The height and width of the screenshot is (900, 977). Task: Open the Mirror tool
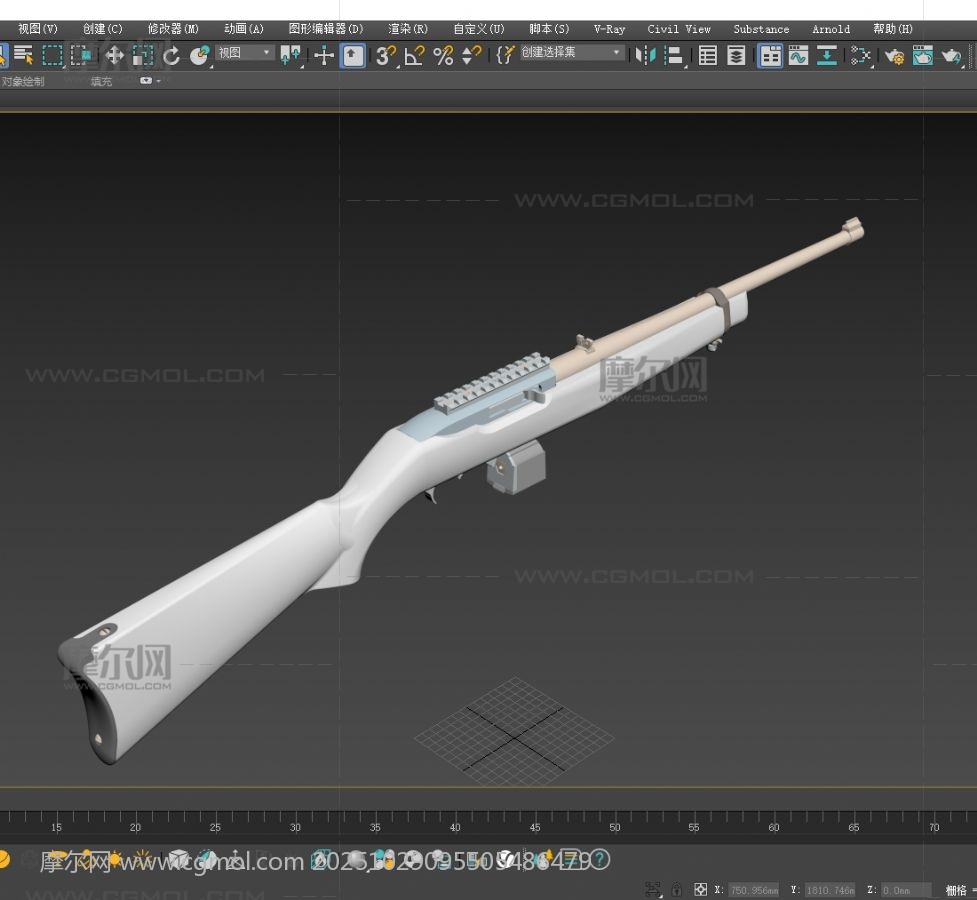click(x=646, y=56)
